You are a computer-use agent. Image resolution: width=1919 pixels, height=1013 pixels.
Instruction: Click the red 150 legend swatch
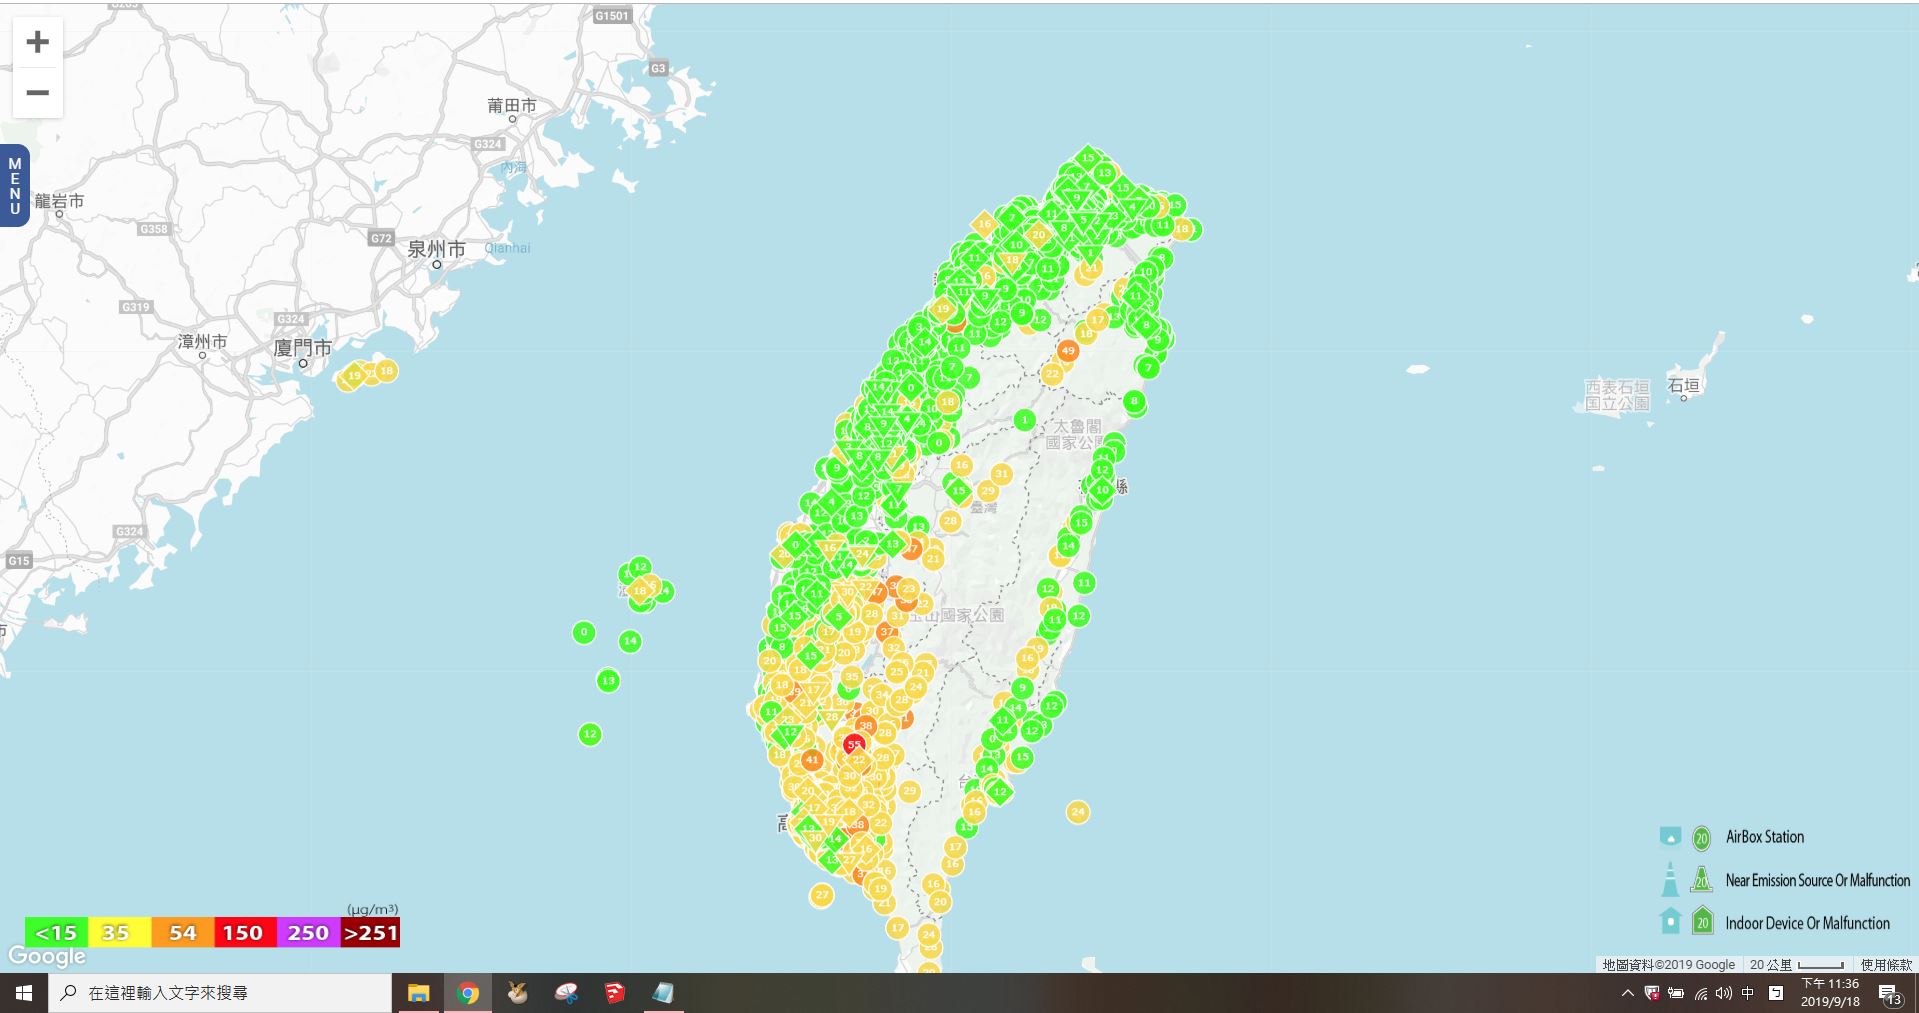pyautogui.click(x=245, y=933)
